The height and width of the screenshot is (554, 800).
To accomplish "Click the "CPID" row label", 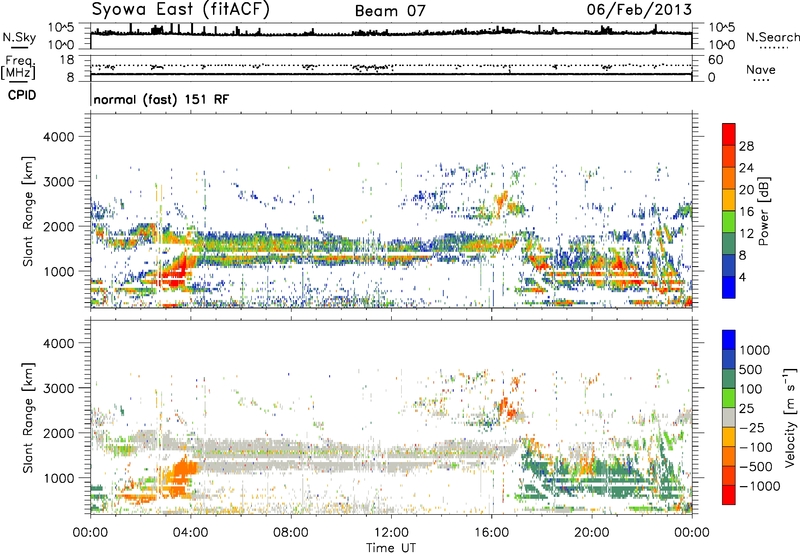I will click(22, 95).
